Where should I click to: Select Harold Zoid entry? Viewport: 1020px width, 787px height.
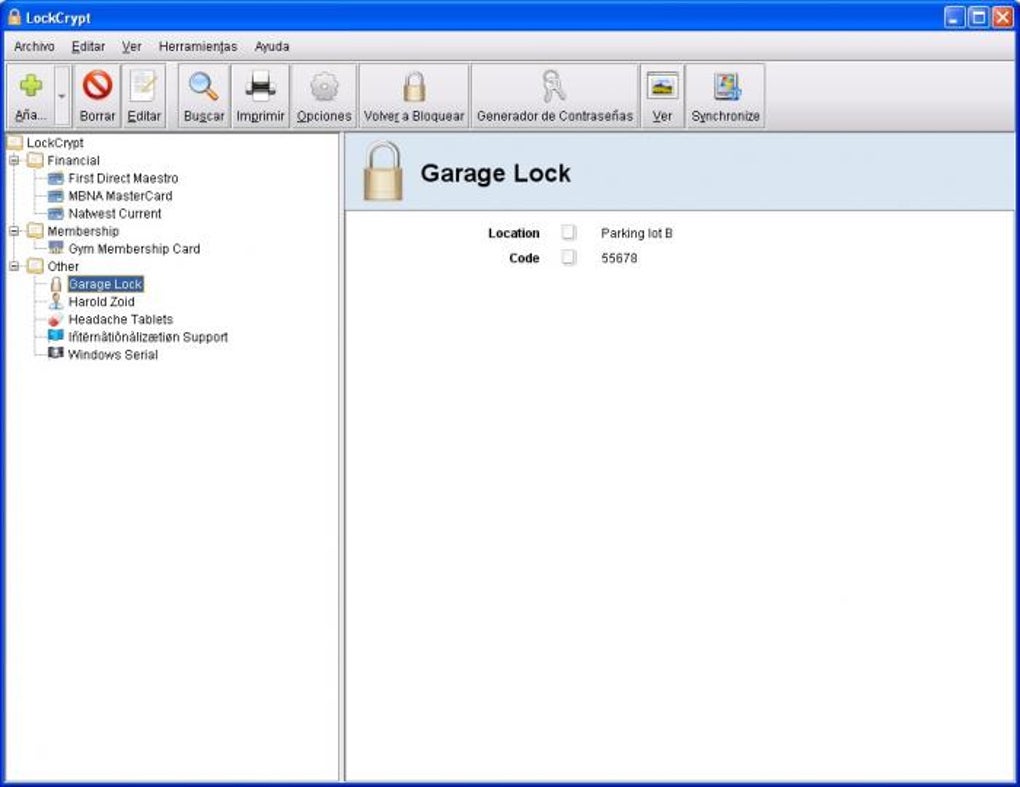coord(101,302)
